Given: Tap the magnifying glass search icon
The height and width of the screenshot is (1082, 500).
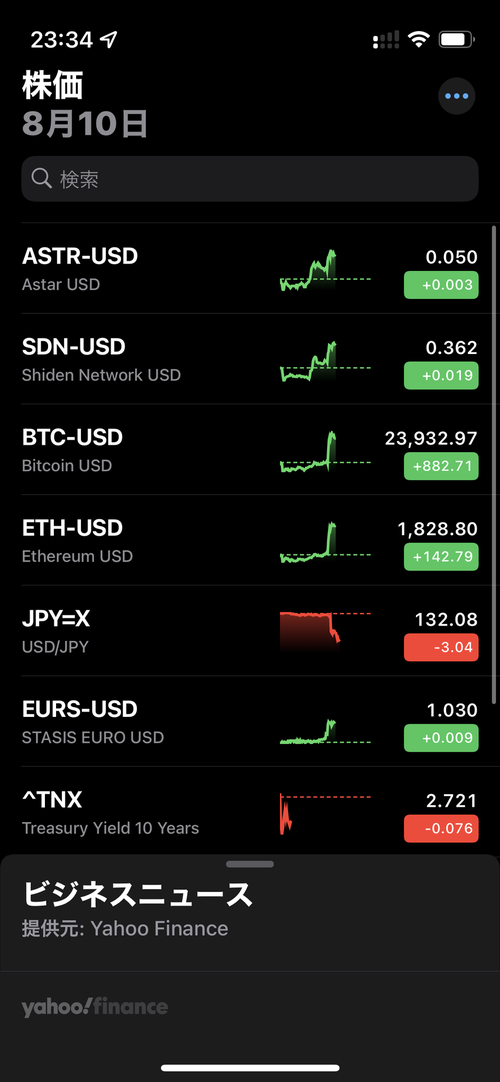Looking at the screenshot, I should point(41,179).
